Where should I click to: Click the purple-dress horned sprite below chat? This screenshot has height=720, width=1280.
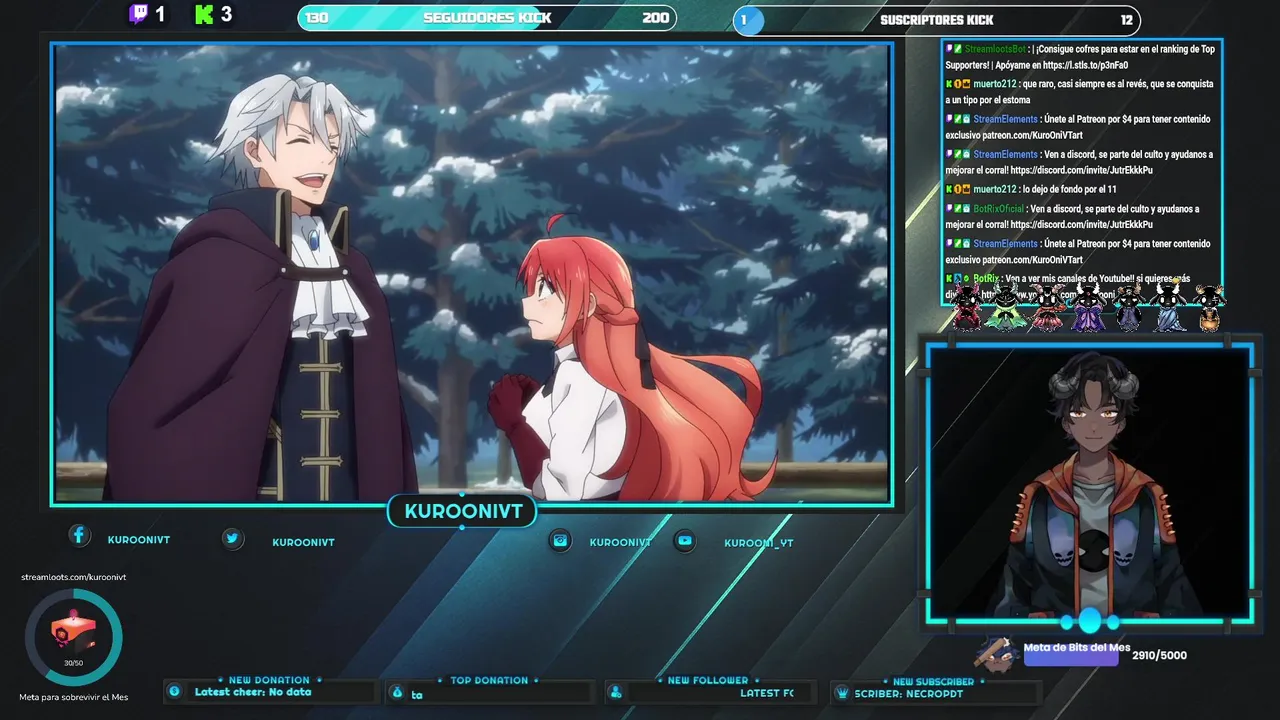pyautogui.click(x=1087, y=307)
